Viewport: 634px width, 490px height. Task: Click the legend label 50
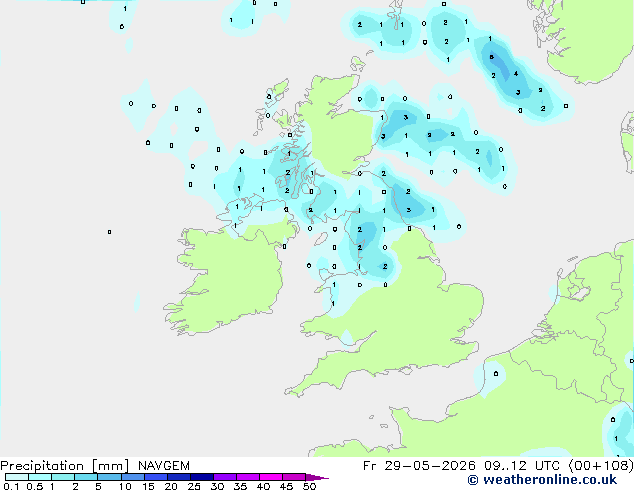[309, 486]
